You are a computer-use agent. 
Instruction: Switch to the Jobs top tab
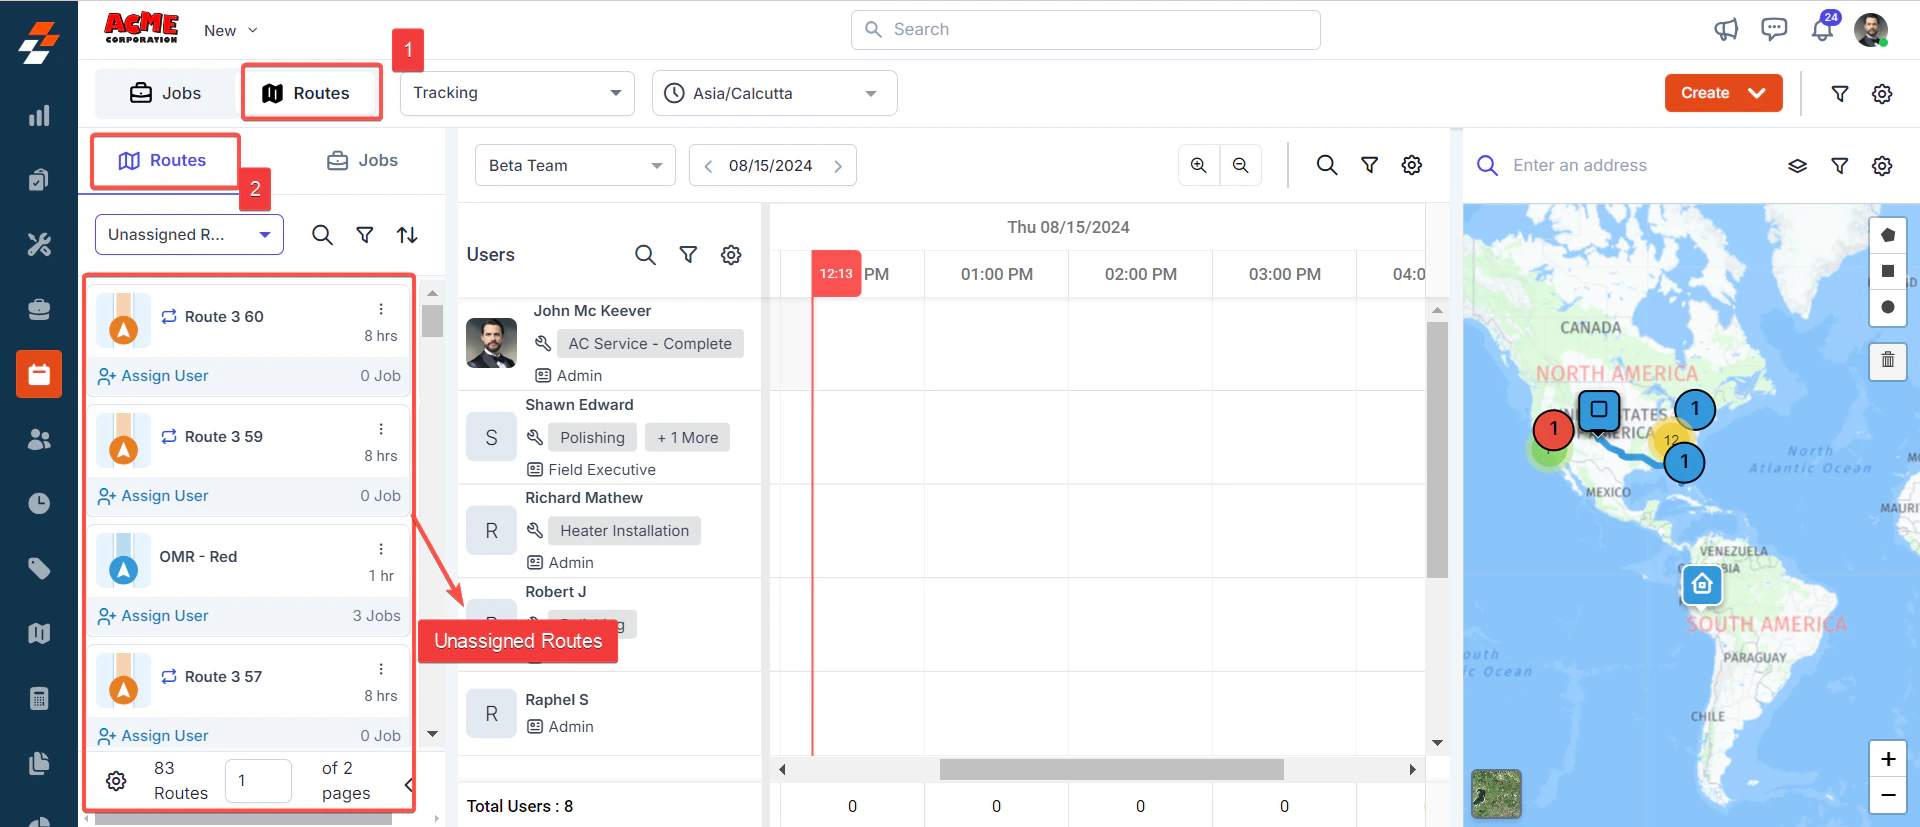click(166, 93)
